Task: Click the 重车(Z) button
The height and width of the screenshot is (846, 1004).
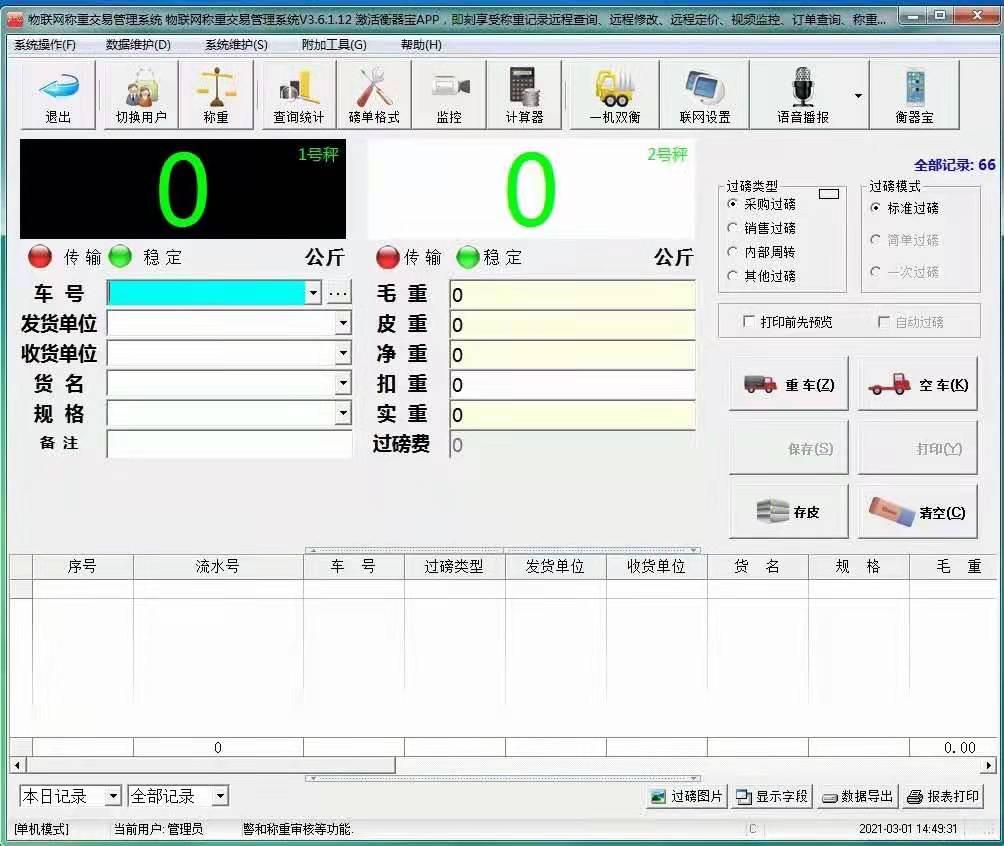Action: tap(789, 385)
